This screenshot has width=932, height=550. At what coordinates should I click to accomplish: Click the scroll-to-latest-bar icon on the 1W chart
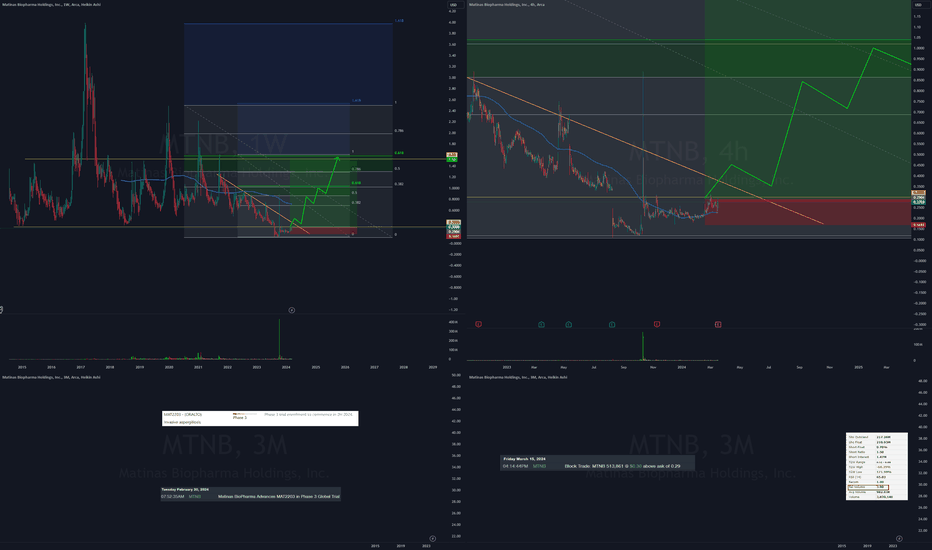(291, 310)
